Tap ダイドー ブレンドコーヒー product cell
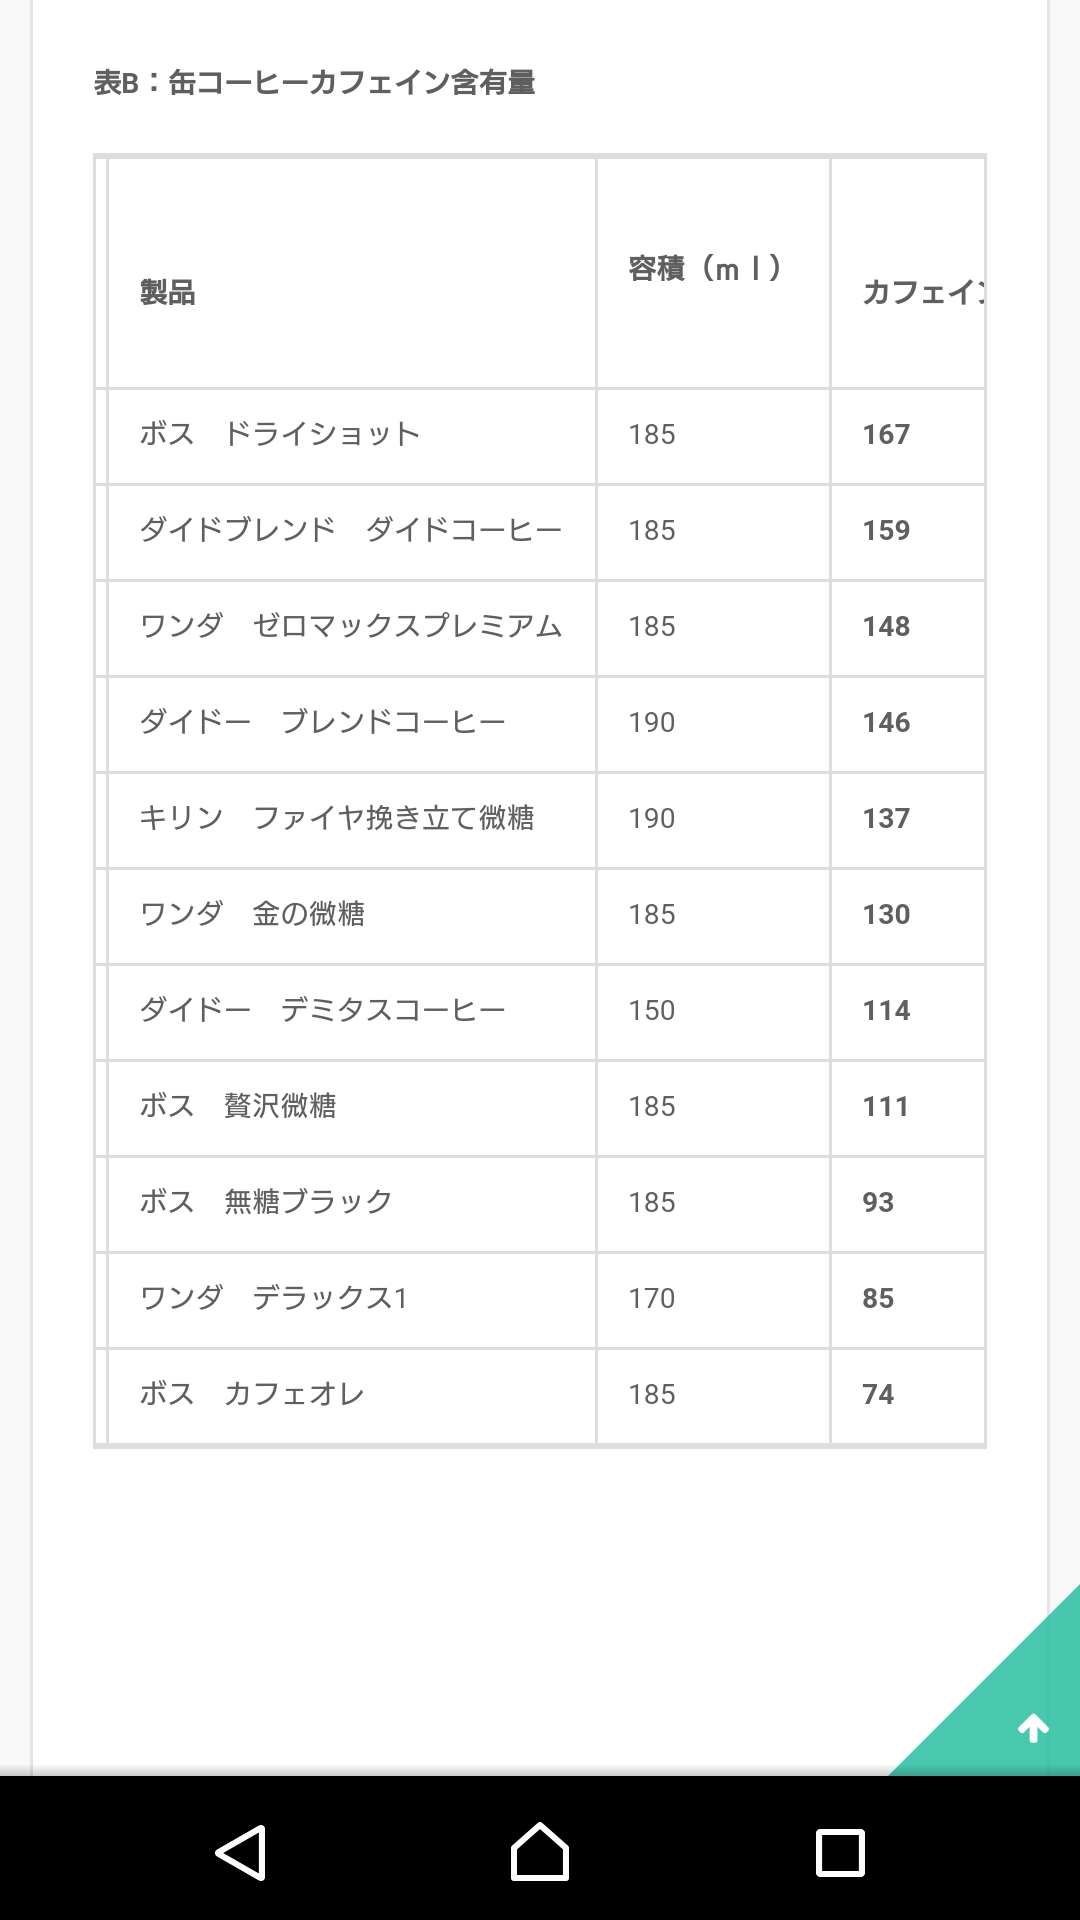1080x1920 pixels. pos(322,722)
